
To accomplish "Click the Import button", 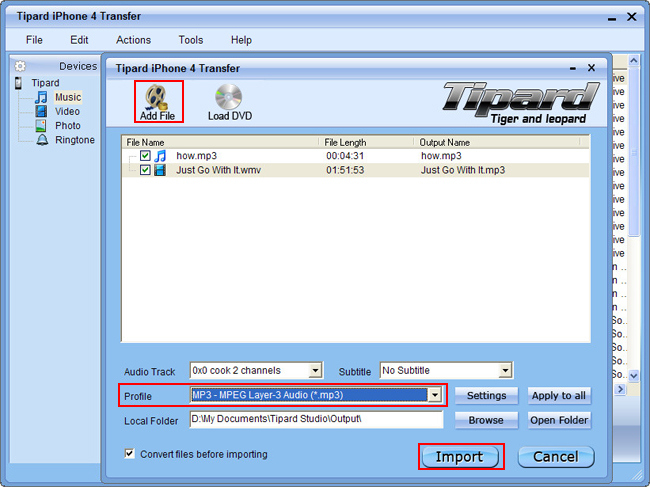I will [x=460, y=457].
